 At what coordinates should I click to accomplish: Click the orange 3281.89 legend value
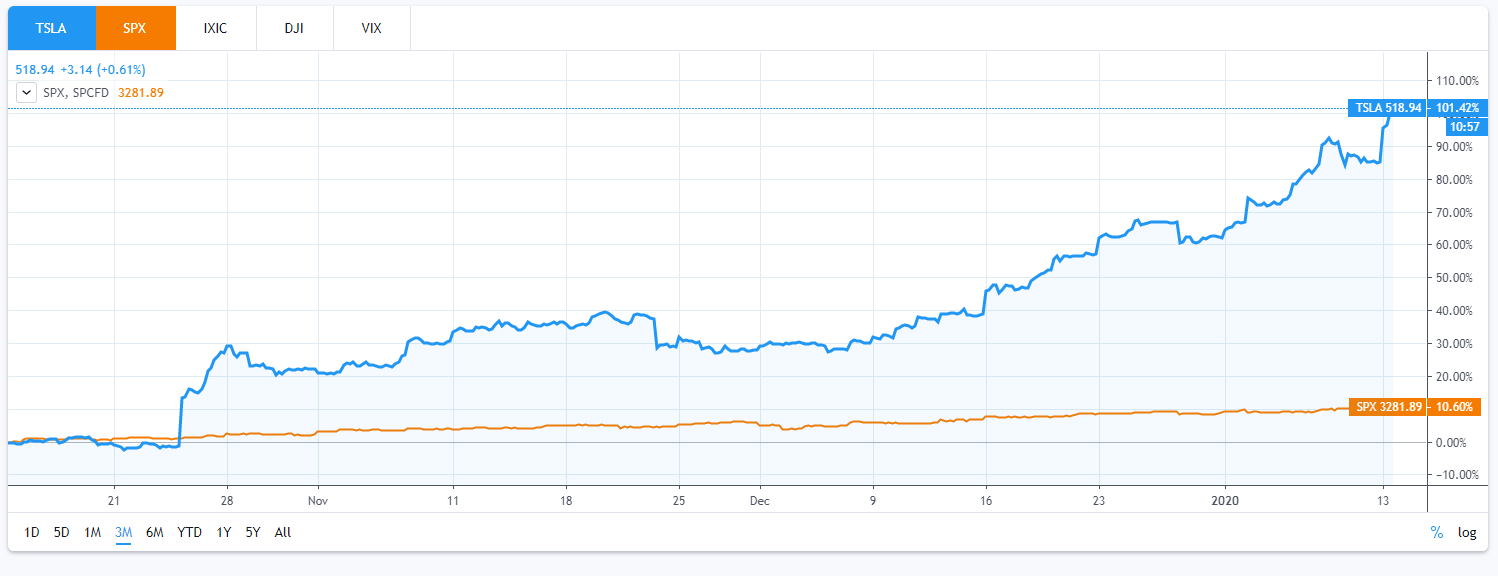coord(141,92)
